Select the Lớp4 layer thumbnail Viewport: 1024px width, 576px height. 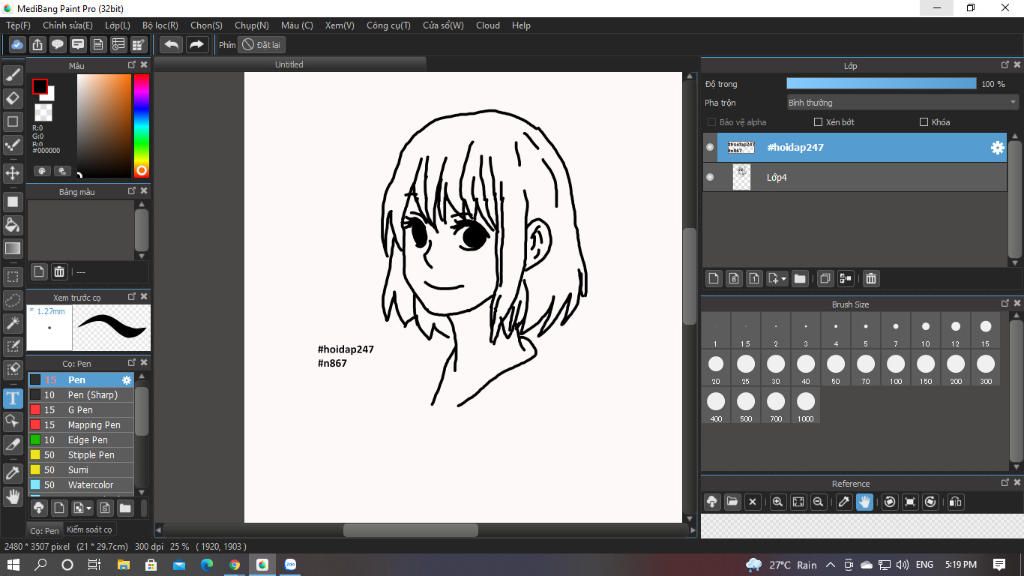point(741,177)
